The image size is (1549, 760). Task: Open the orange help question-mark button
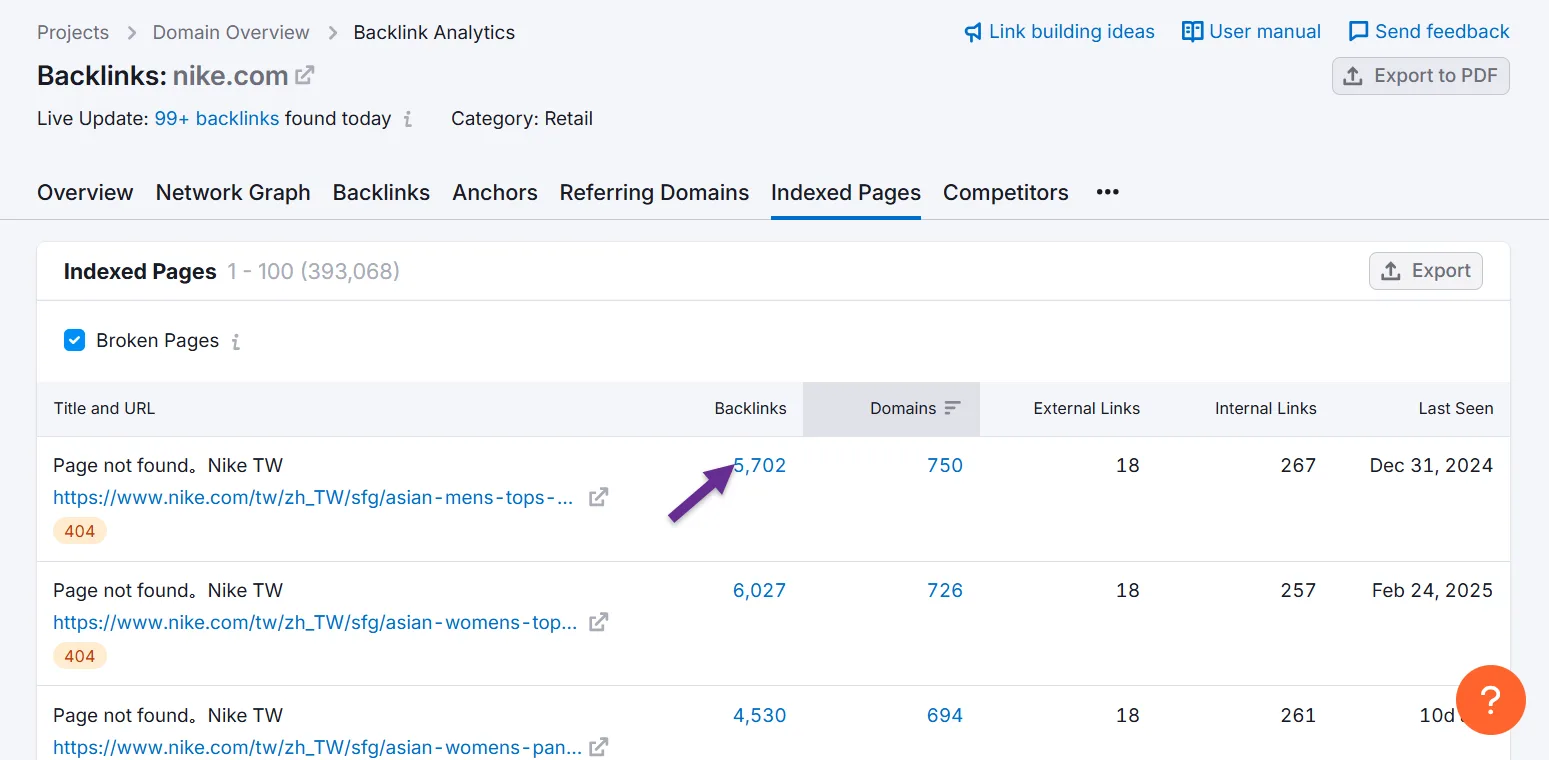[1491, 700]
